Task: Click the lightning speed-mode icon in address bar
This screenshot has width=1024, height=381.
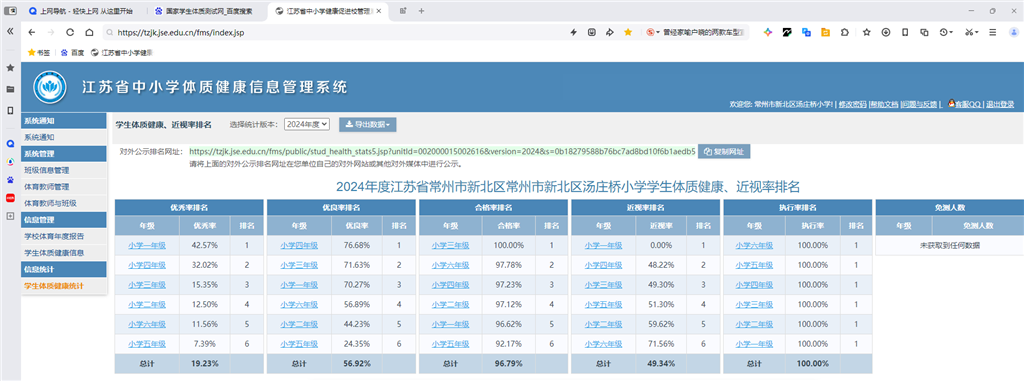Action: 573,32
